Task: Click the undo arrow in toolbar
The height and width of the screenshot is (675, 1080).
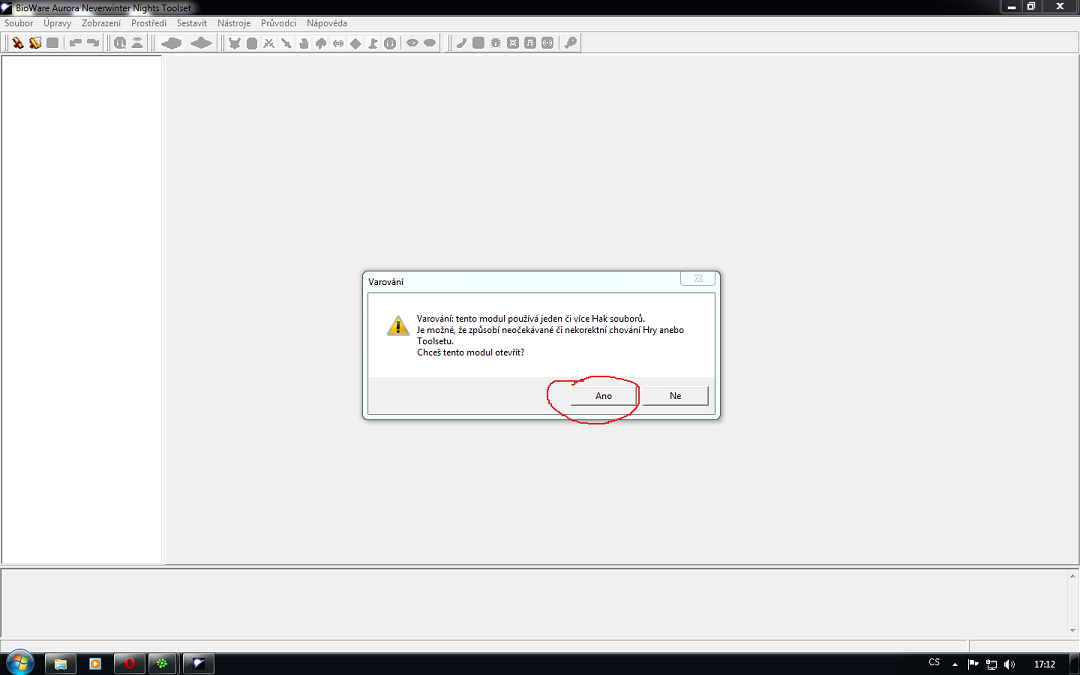Action: pyautogui.click(x=75, y=43)
